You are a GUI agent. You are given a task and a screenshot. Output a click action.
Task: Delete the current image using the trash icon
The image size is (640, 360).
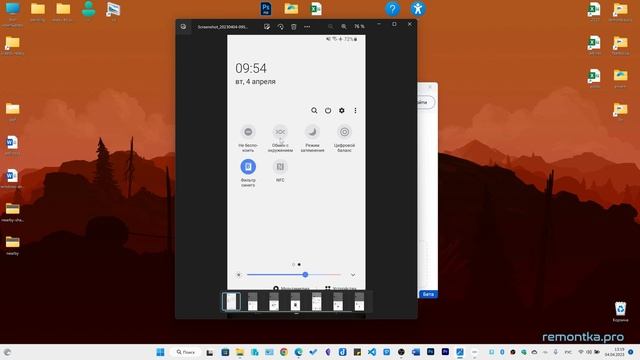point(293,27)
